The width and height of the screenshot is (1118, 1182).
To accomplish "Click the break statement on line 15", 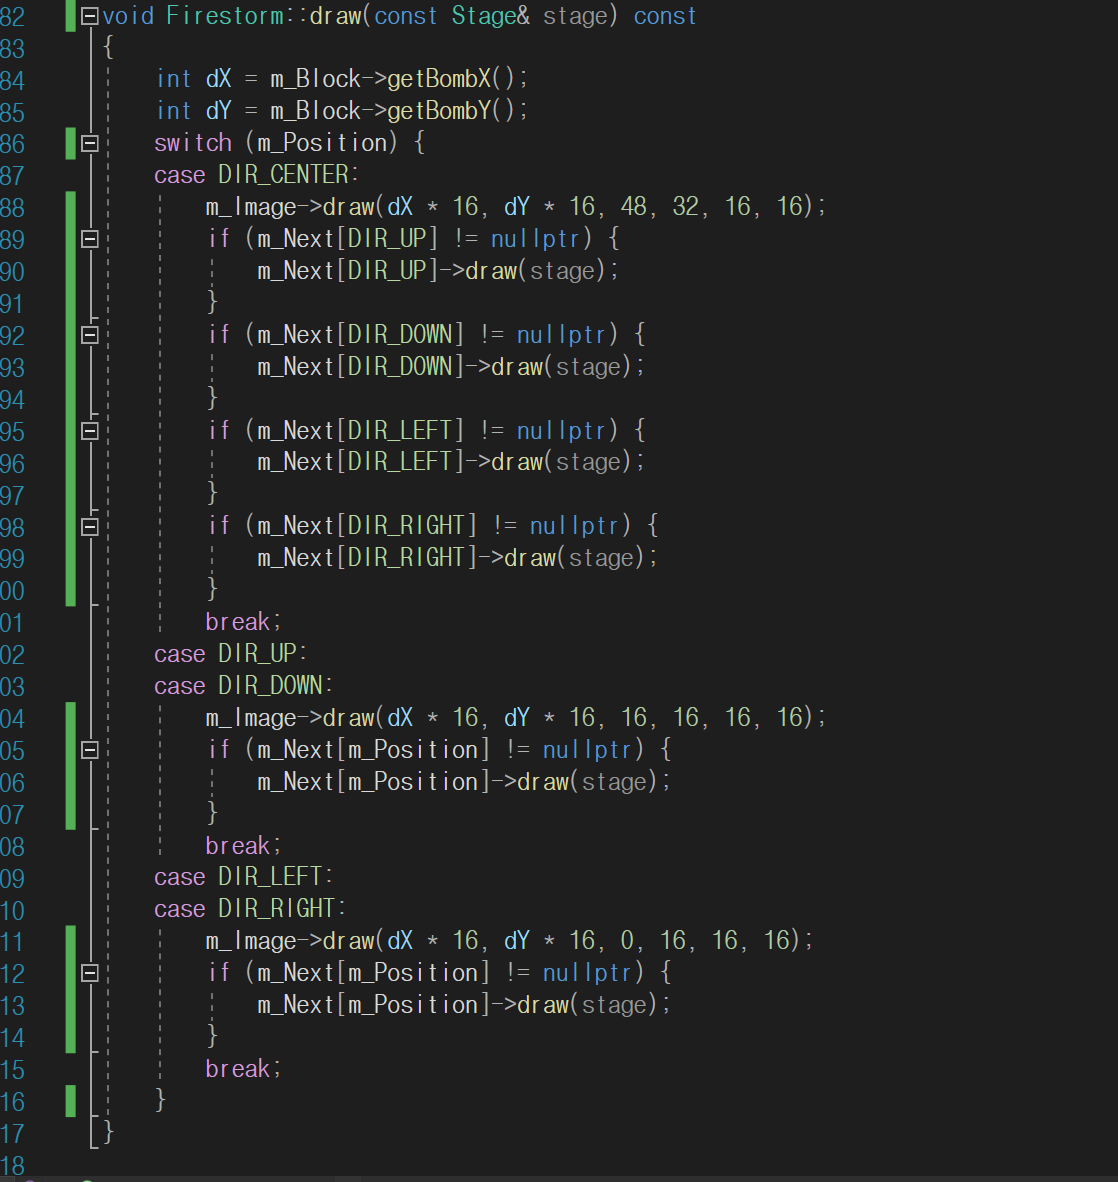I will tap(243, 1069).
